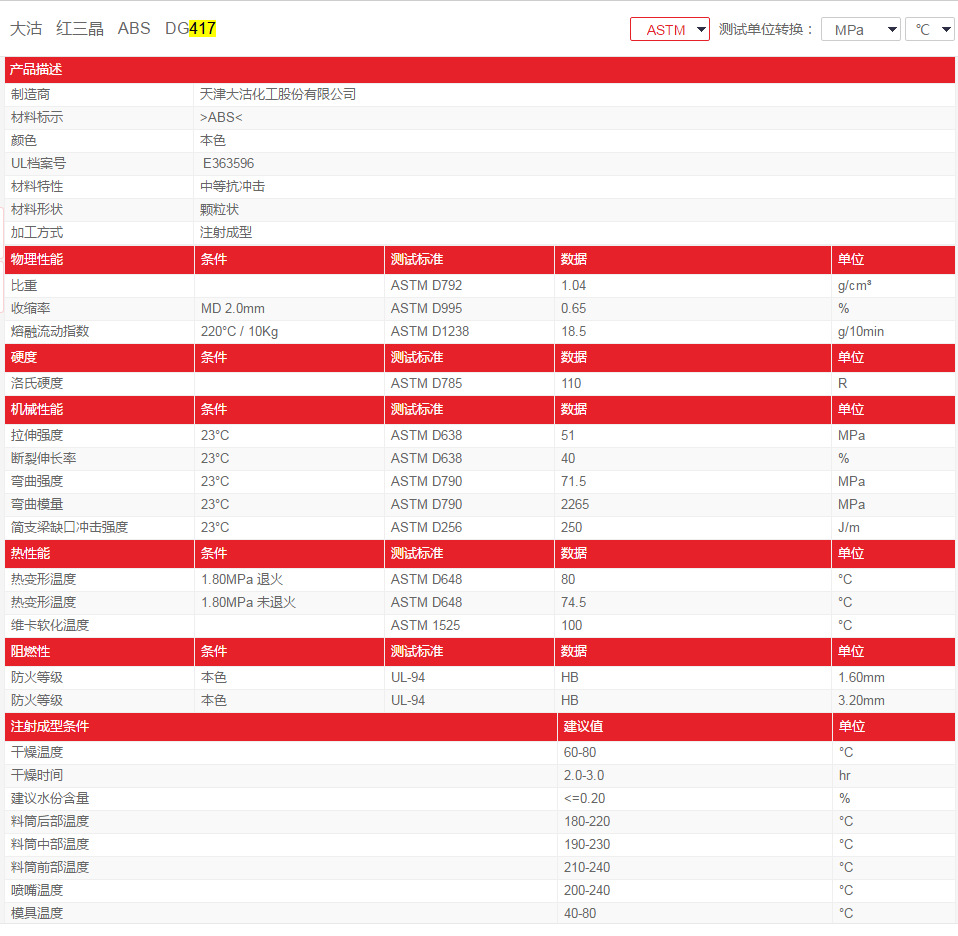Click the 3.20mm flame rating thickness

[861, 700]
